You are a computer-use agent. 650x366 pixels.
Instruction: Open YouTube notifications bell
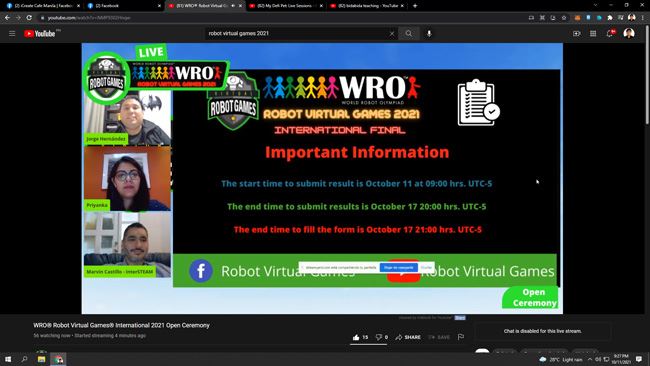point(610,34)
